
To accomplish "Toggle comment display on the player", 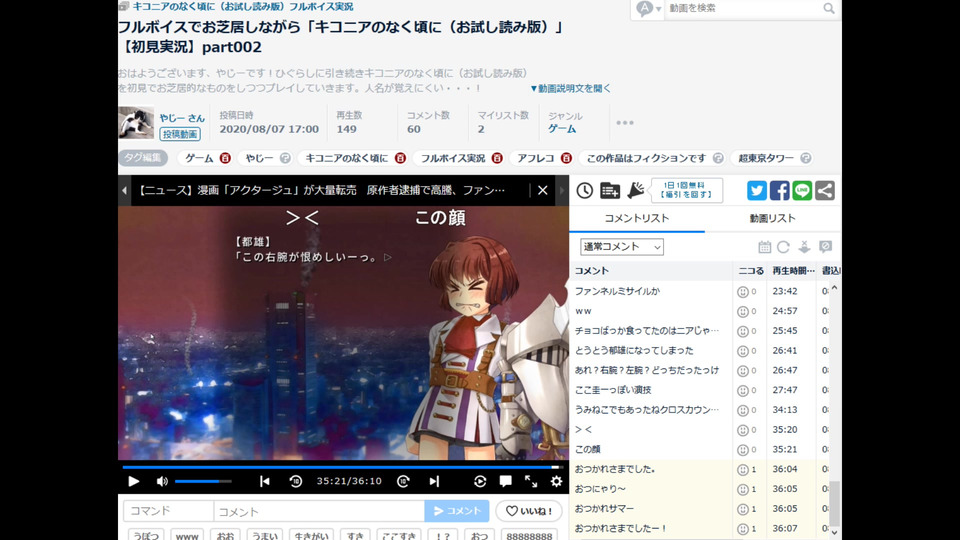I will coord(505,481).
